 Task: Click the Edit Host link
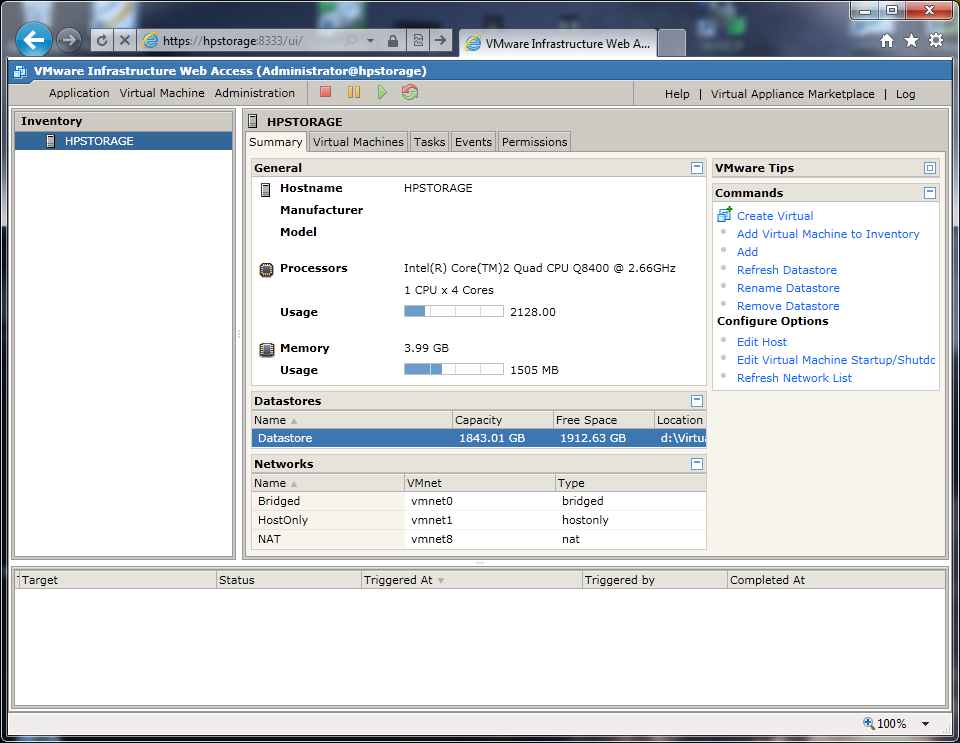pos(762,342)
